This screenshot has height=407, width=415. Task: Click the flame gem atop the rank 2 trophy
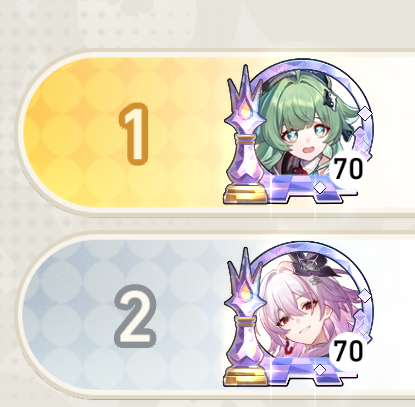tap(246, 294)
